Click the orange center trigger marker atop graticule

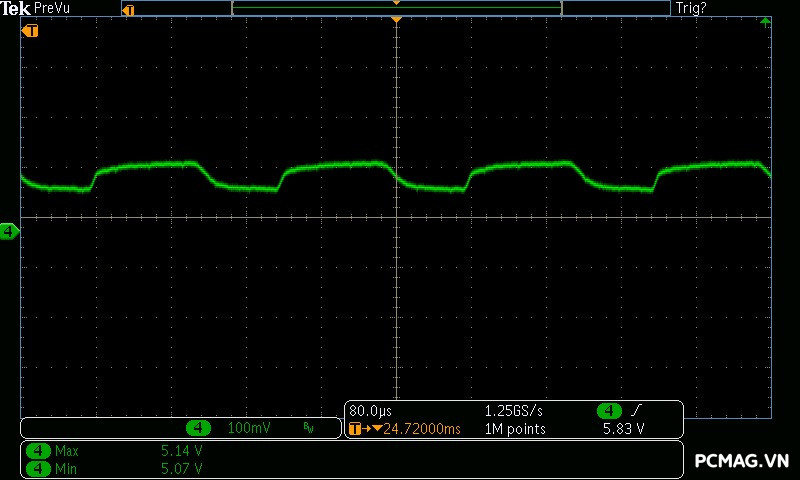point(397,20)
